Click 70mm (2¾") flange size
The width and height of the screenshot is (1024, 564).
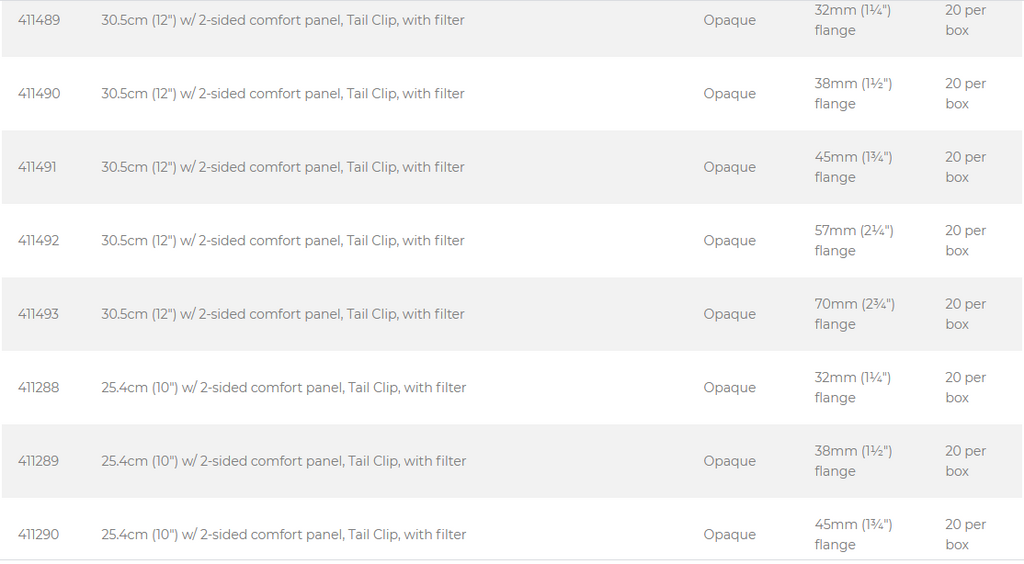click(x=855, y=314)
